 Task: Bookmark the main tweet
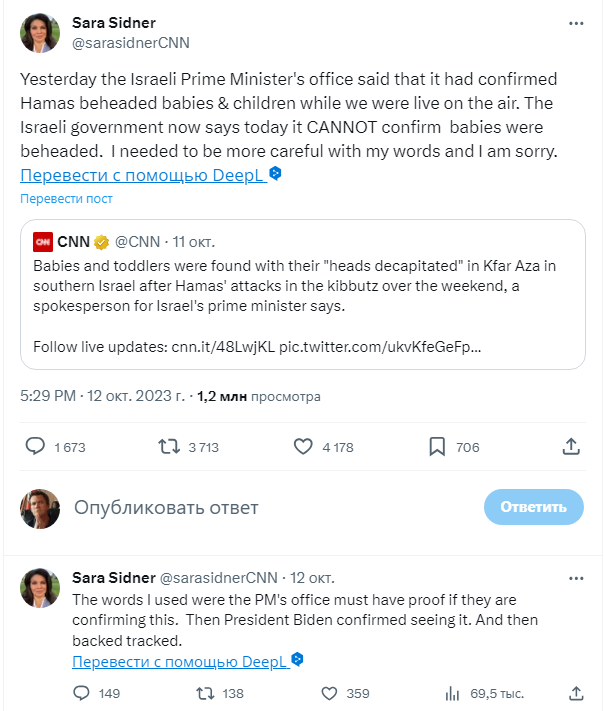(437, 447)
